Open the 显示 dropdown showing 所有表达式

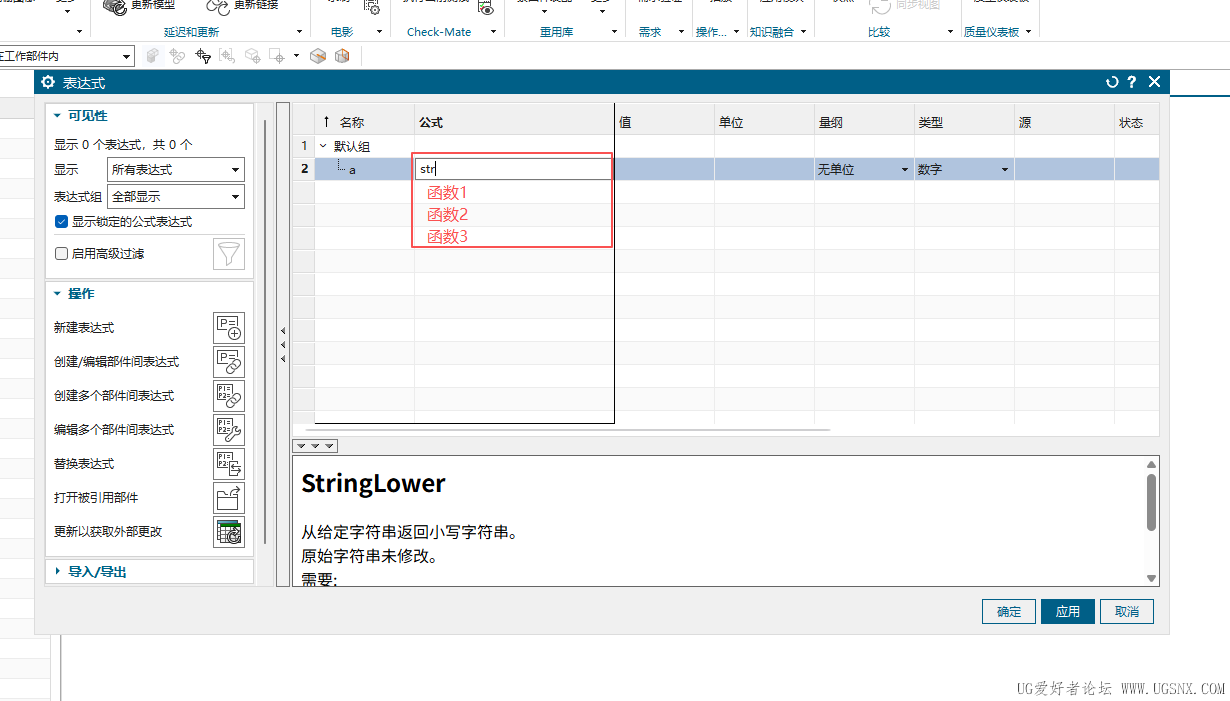(176, 170)
